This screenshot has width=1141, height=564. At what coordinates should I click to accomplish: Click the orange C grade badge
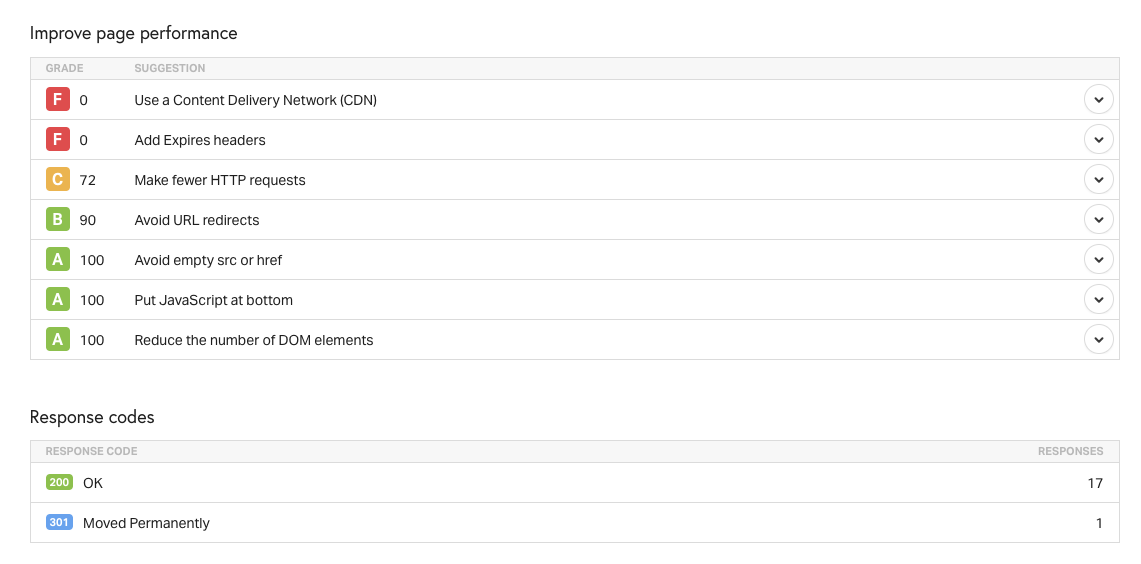click(x=57, y=180)
